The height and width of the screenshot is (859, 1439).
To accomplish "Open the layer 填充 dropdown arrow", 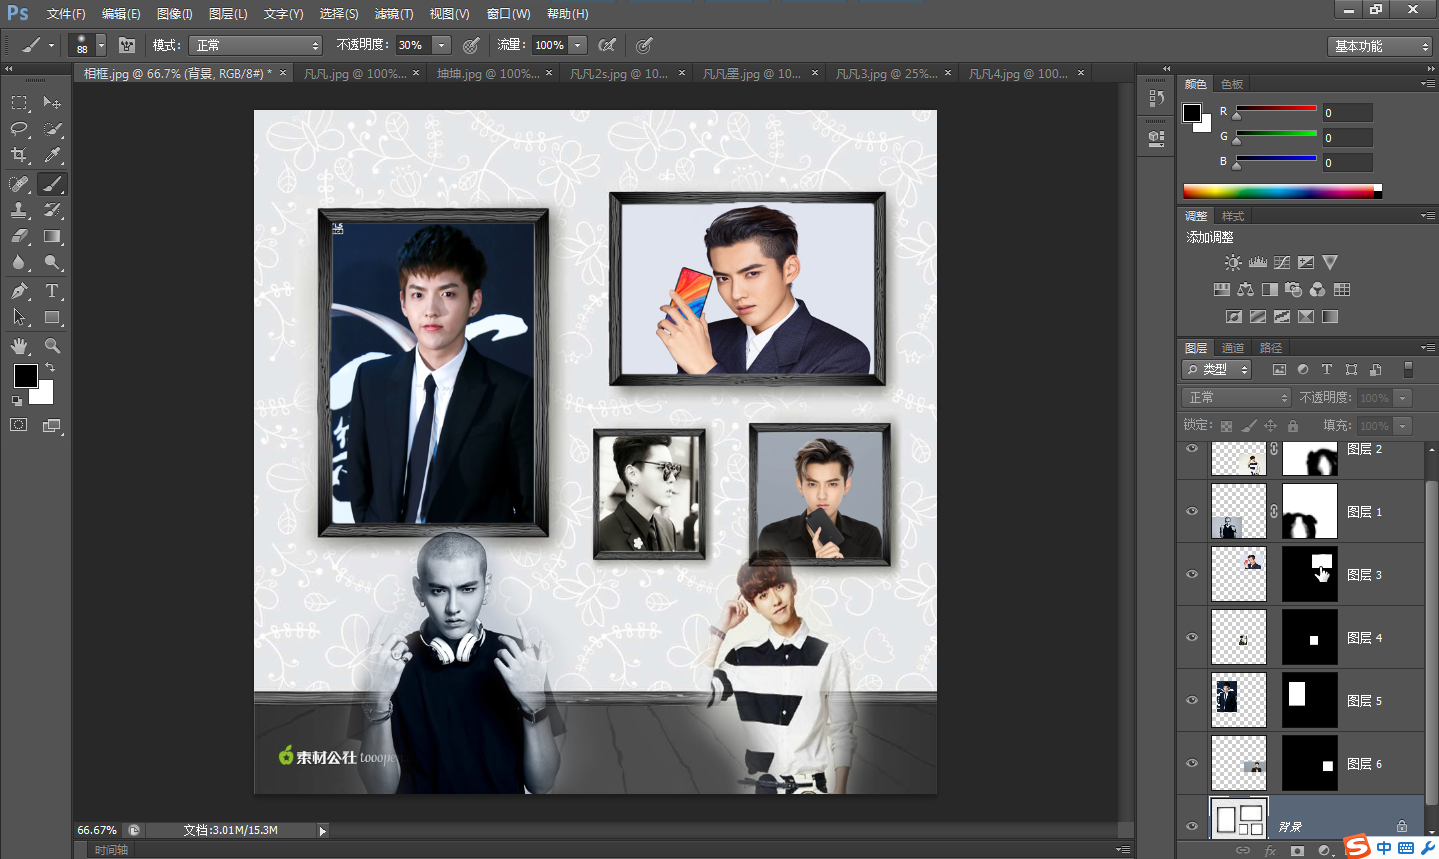I will [1403, 426].
